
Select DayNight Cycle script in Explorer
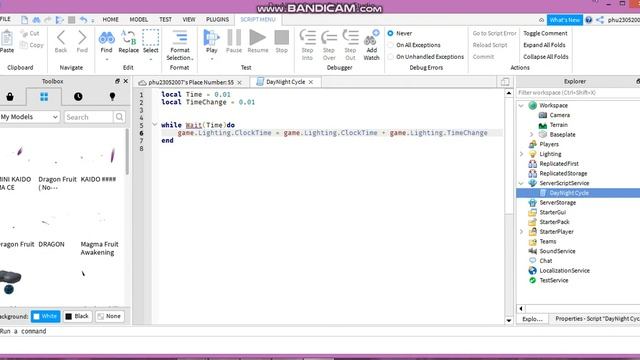569,193
